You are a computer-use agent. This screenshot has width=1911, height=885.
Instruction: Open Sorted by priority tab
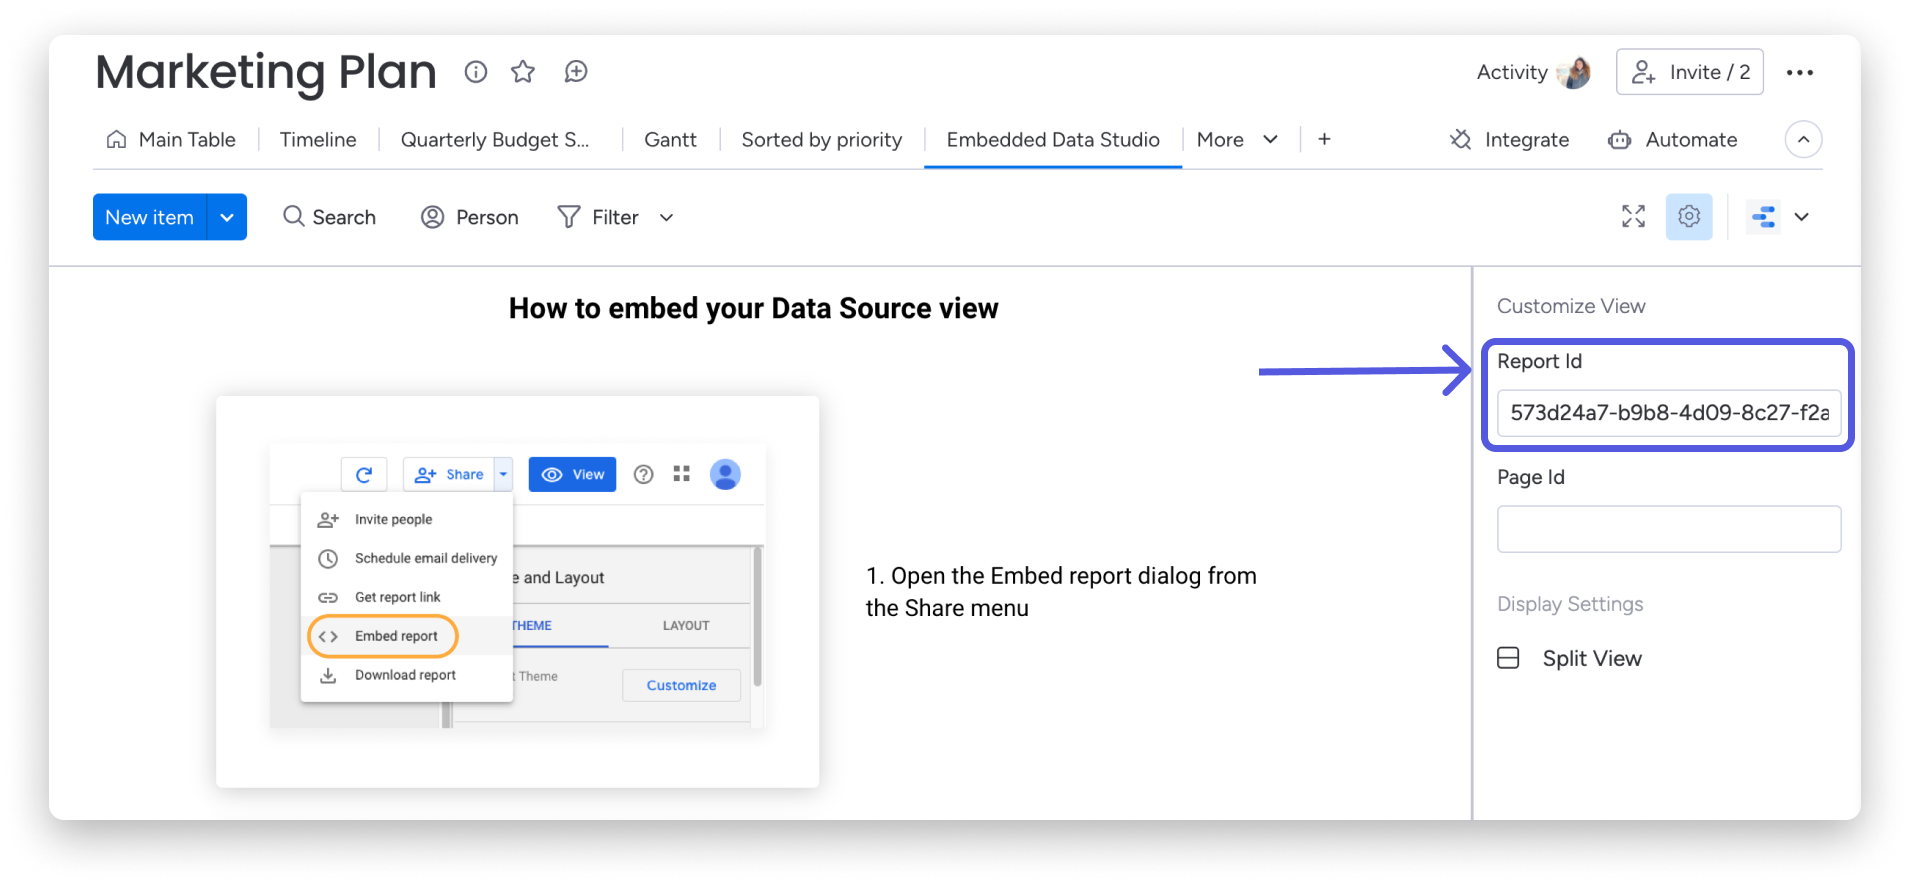tap(822, 140)
